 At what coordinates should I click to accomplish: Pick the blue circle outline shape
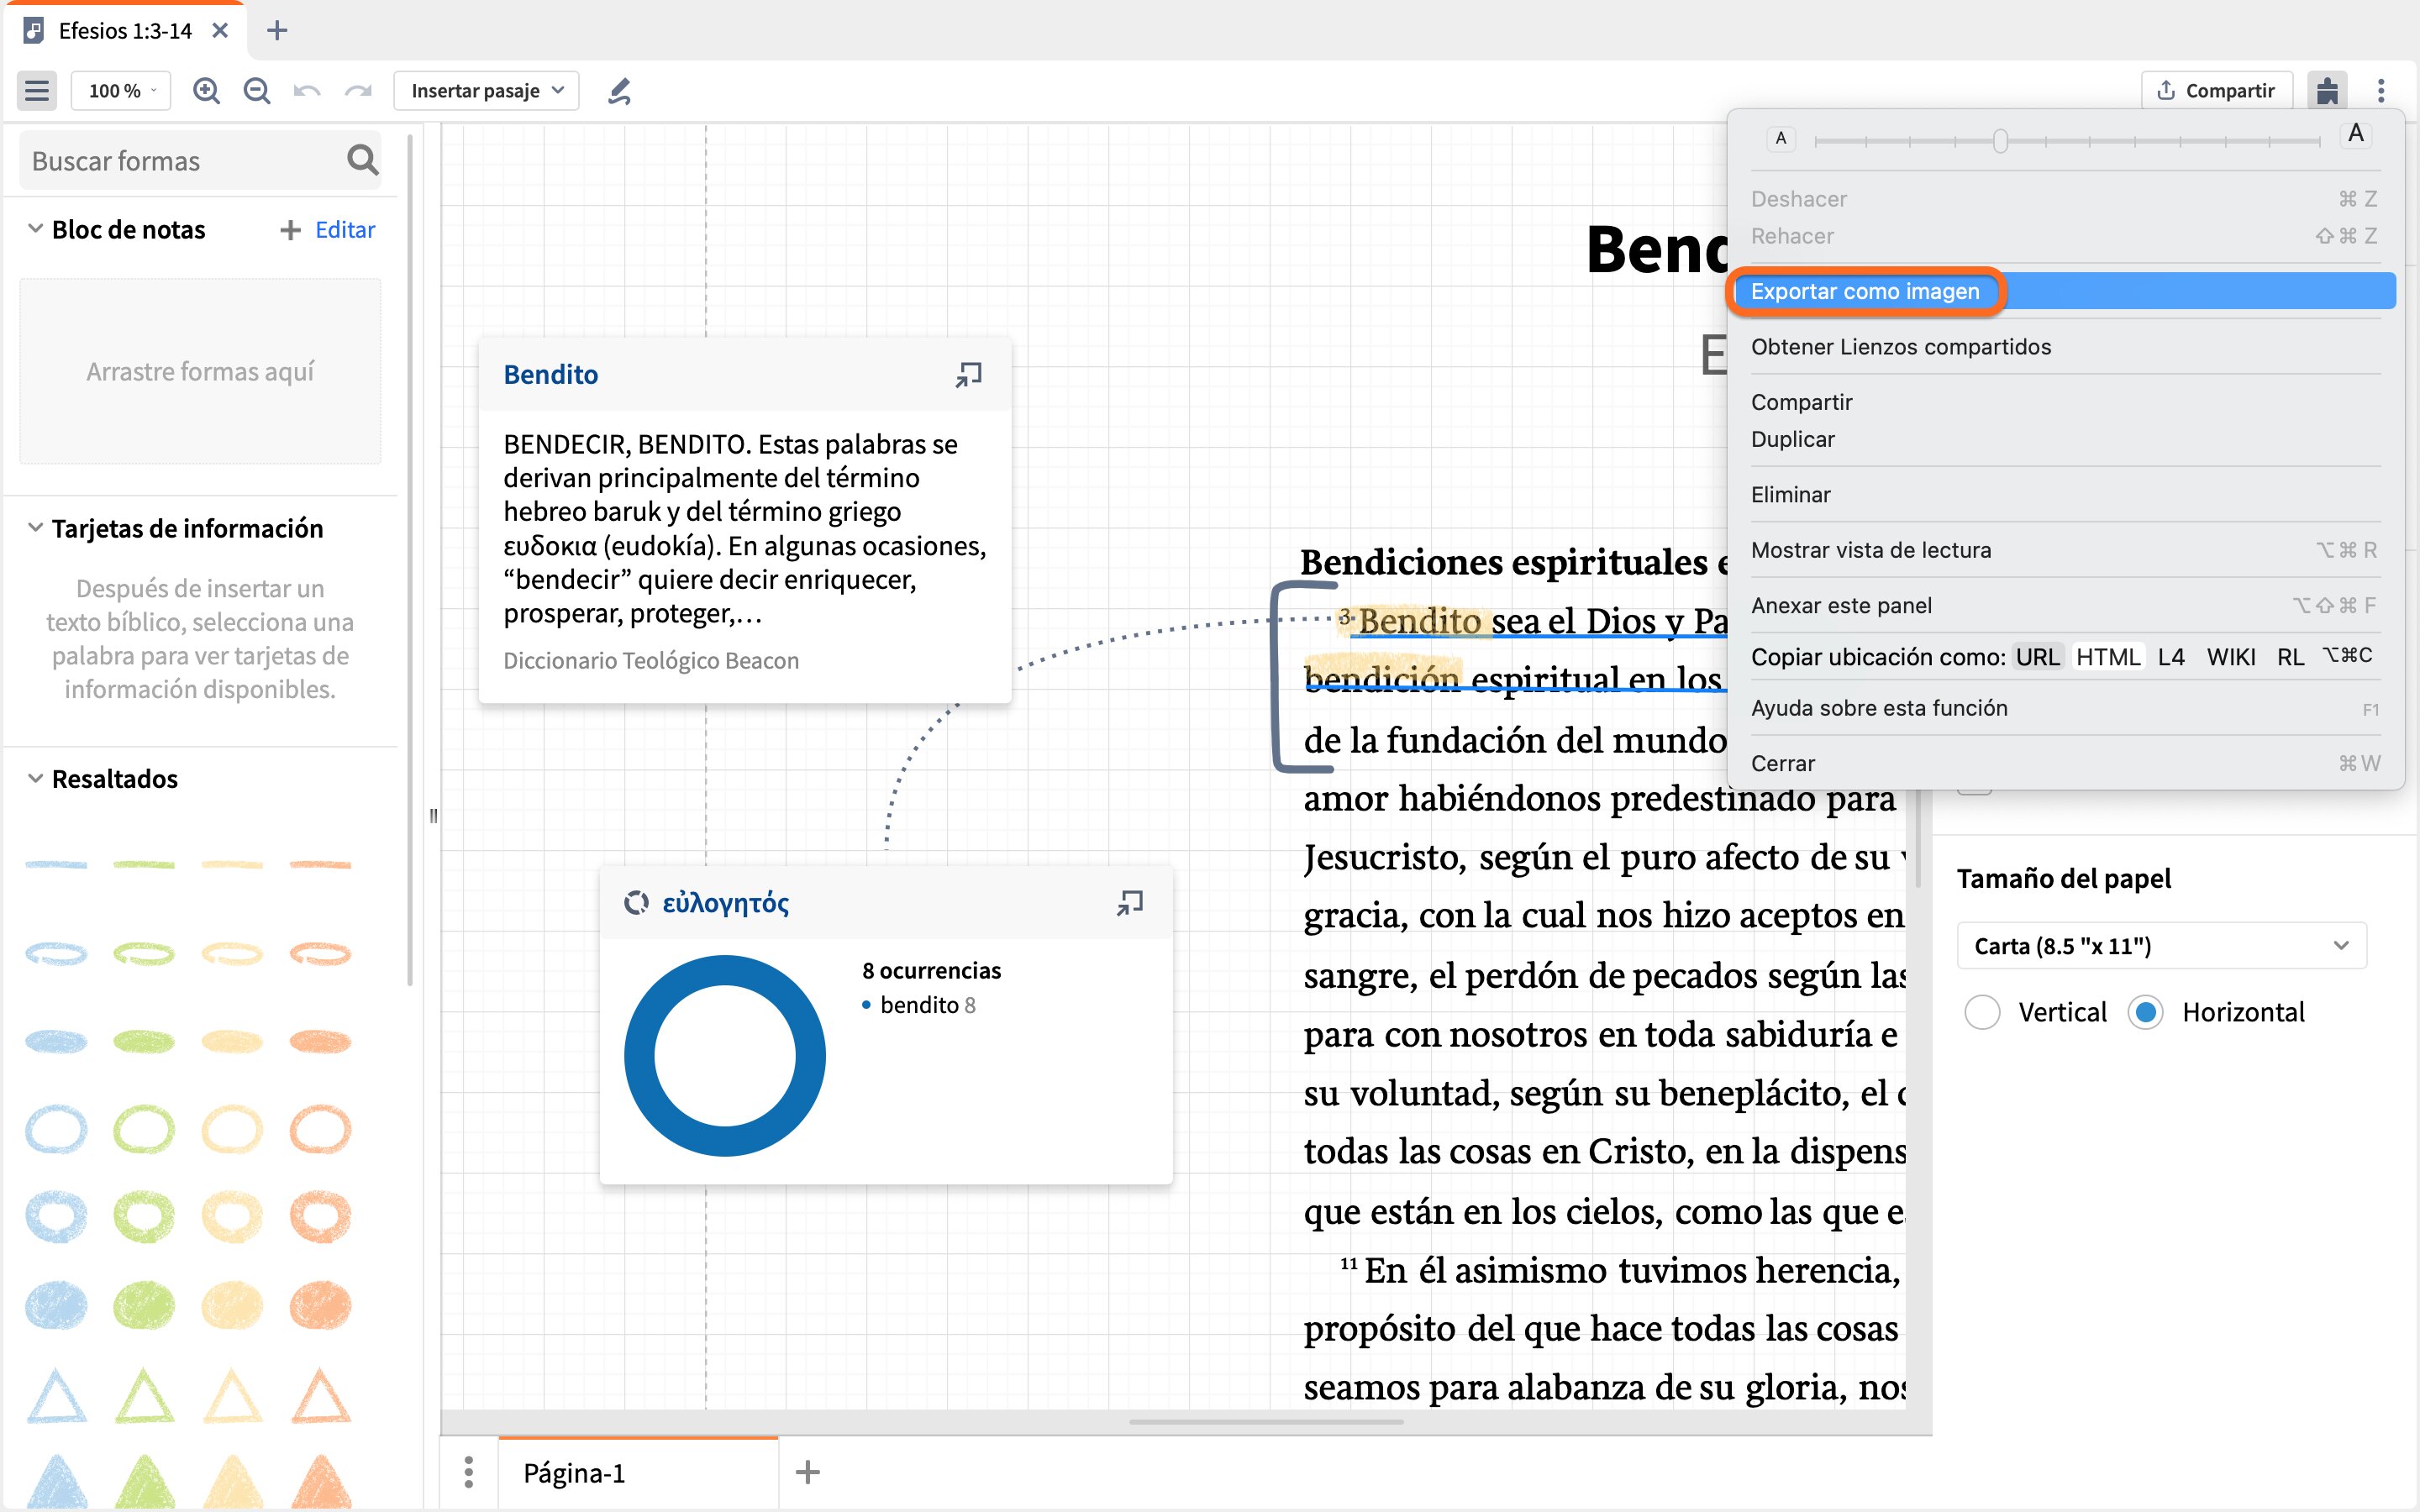56,1129
